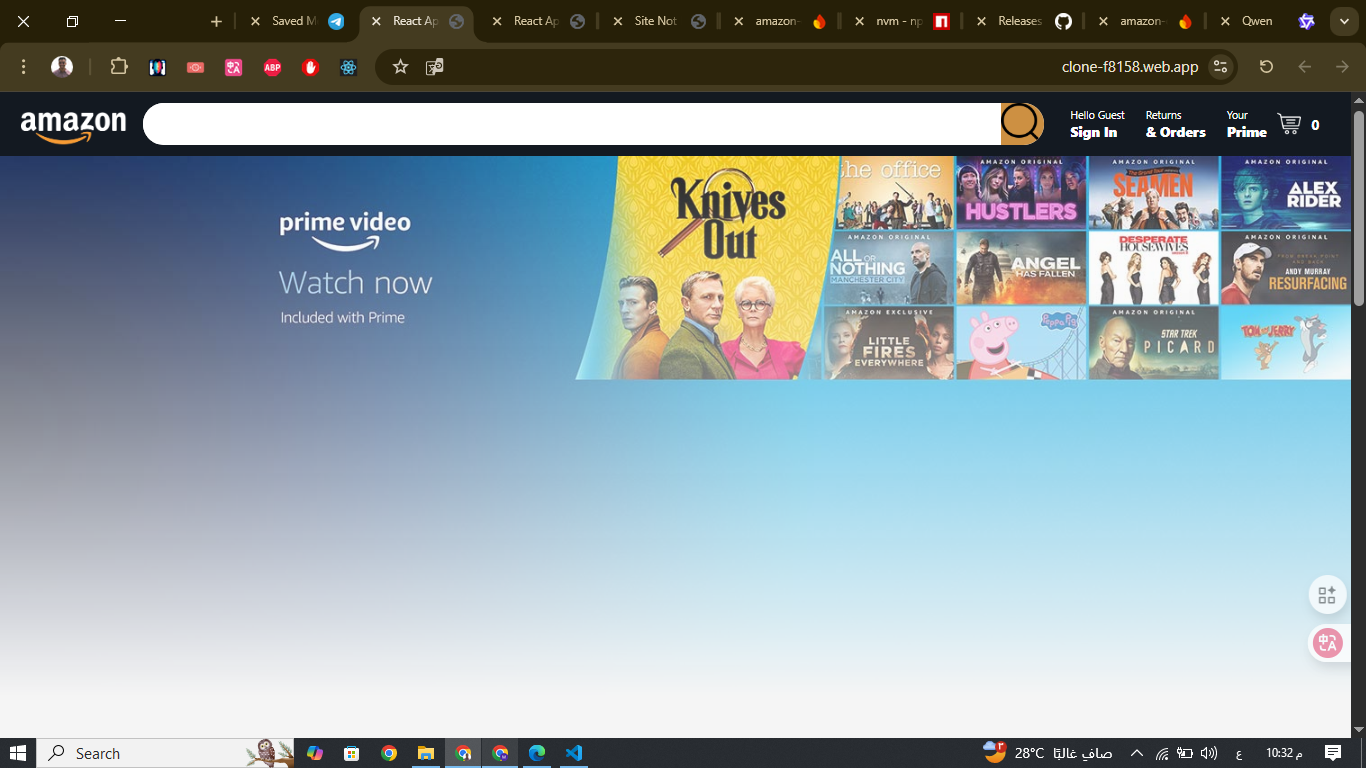Close the Qwen tab

point(1225,21)
